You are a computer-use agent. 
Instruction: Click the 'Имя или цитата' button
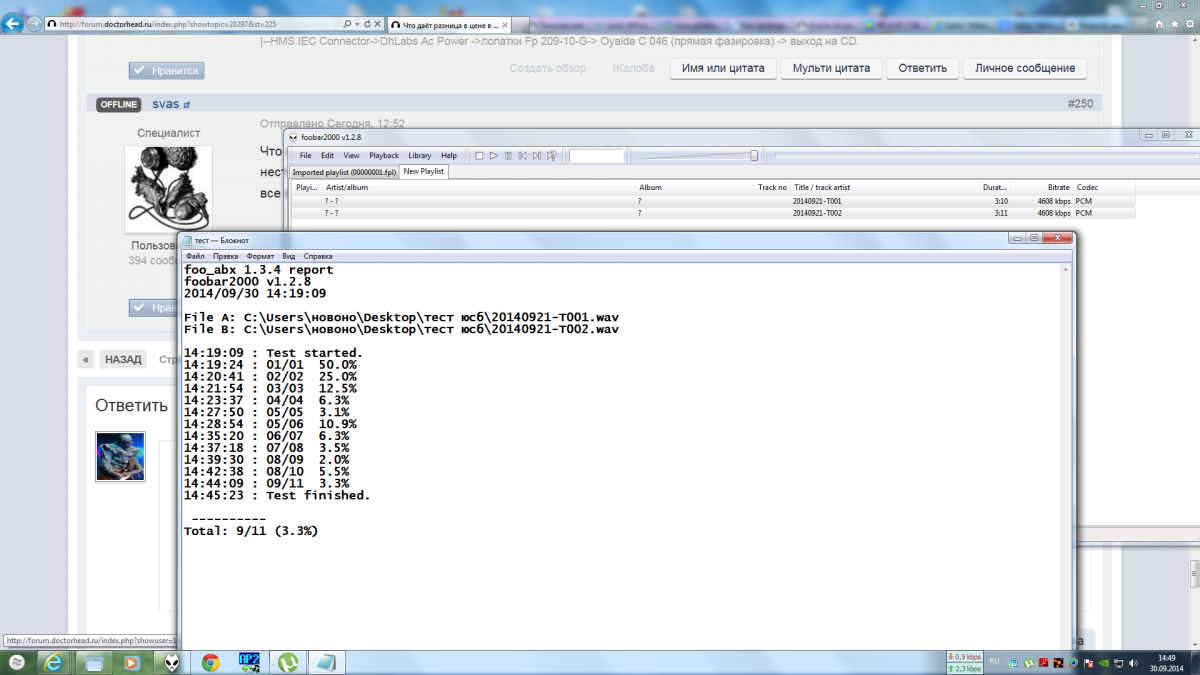(723, 68)
